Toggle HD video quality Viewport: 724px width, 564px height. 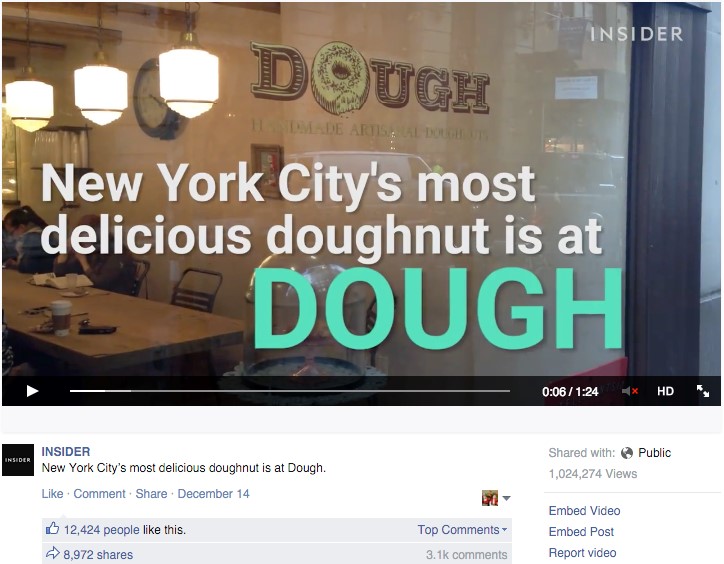(x=665, y=391)
